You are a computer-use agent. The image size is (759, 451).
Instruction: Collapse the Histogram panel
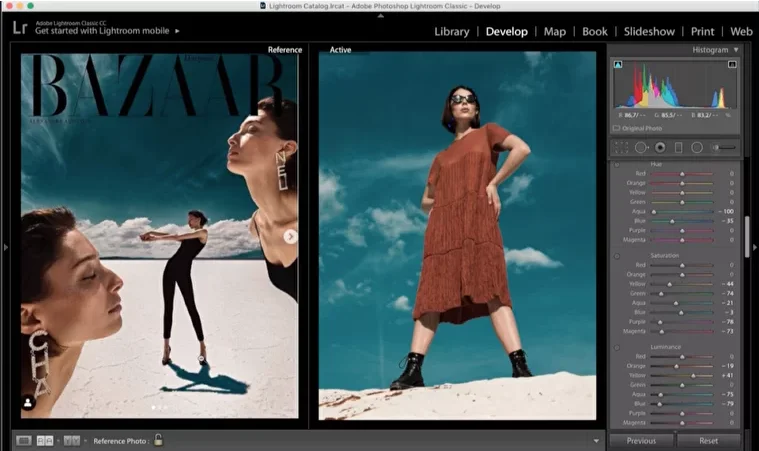[x=736, y=49]
